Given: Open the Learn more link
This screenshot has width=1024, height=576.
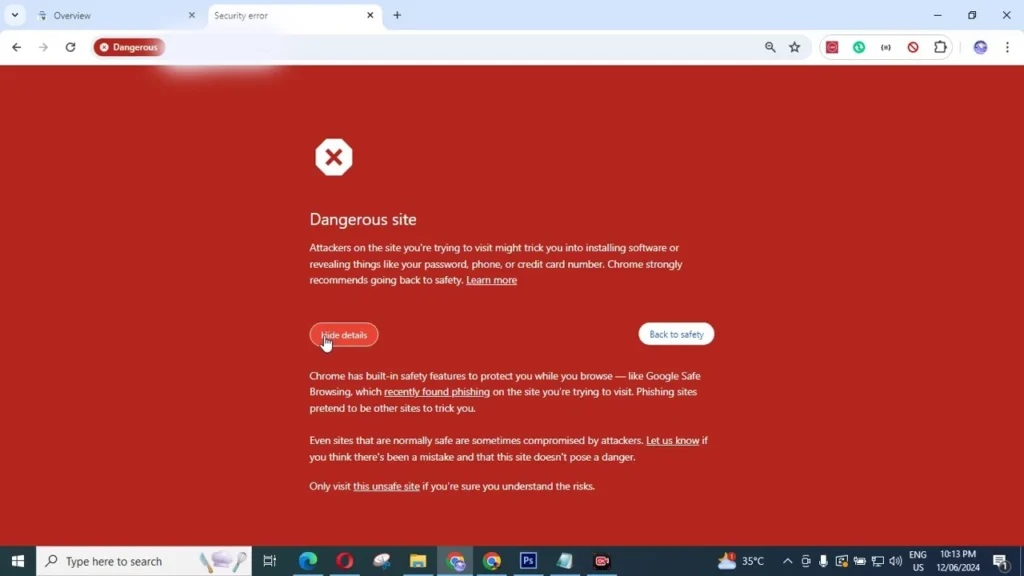Looking at the screenshot, I should click(x=491, y=280).
